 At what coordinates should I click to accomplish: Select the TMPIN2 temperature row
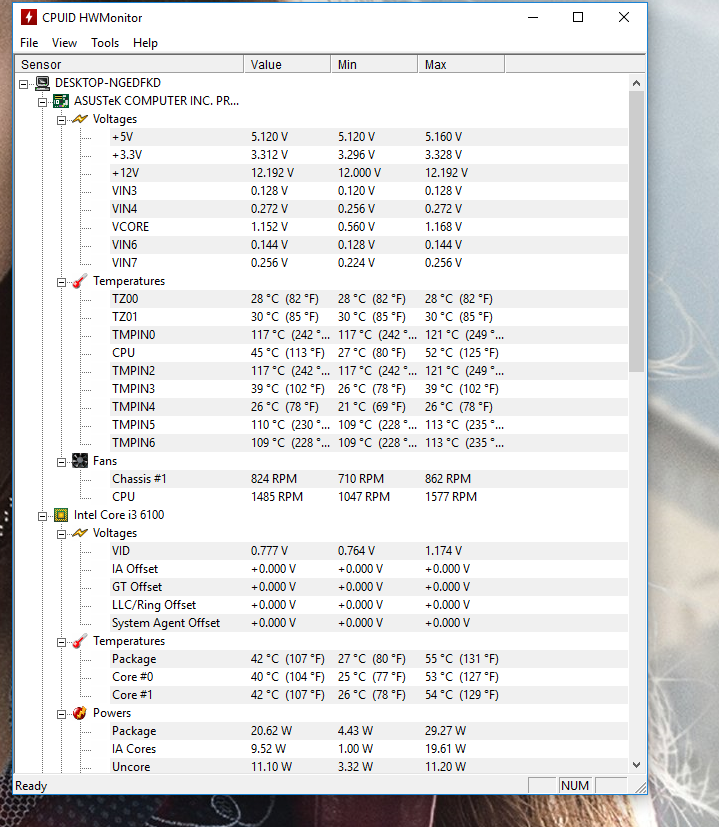(369, 371)
